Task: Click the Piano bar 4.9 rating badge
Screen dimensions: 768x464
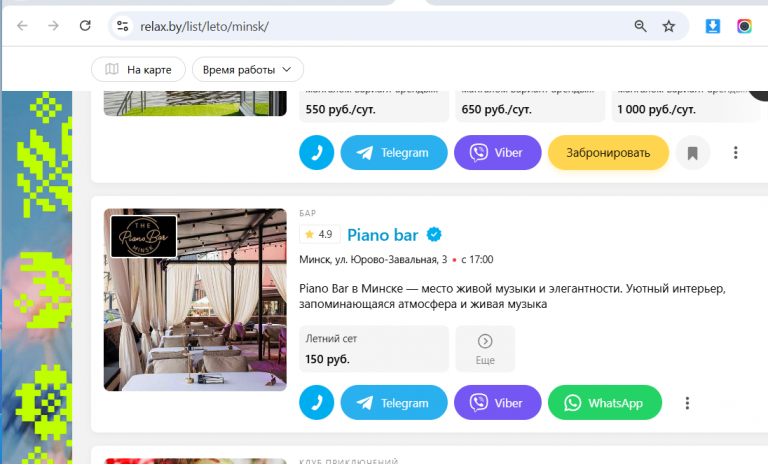Action: tap(319, 234)
